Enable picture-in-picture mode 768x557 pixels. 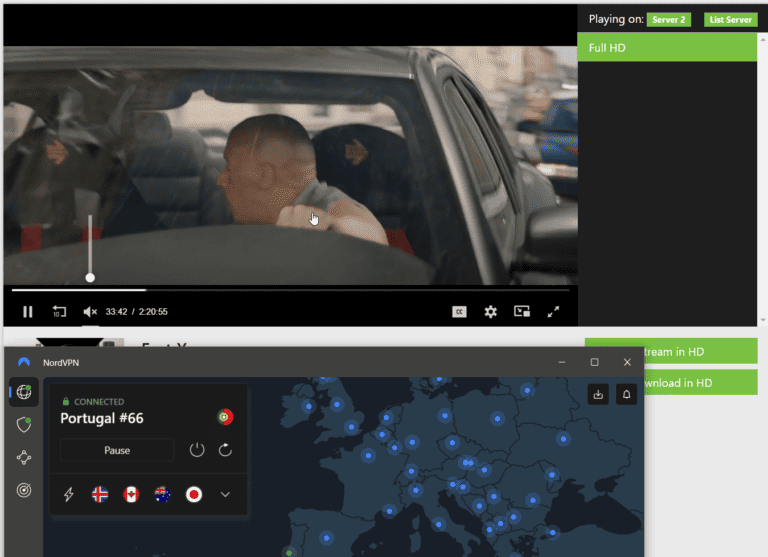click(x=522, y=312)
